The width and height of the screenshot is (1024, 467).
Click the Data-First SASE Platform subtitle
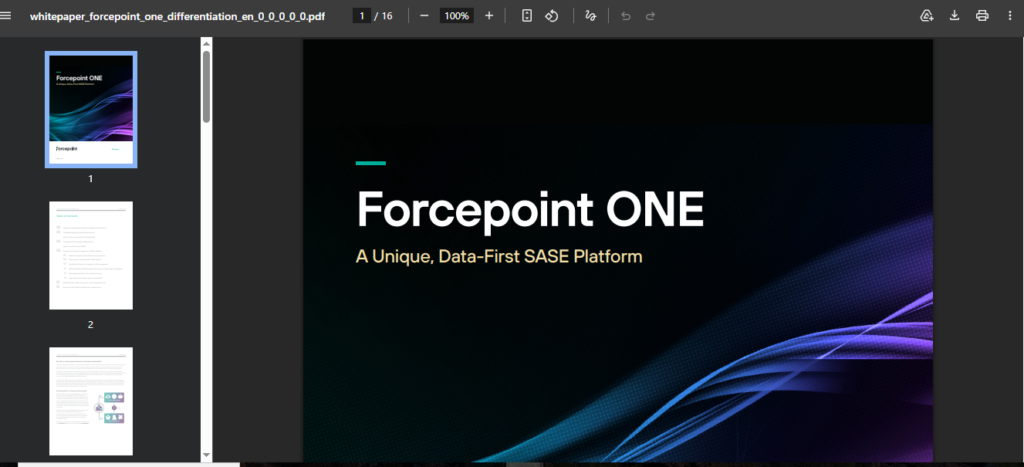(x=499, y=257)
